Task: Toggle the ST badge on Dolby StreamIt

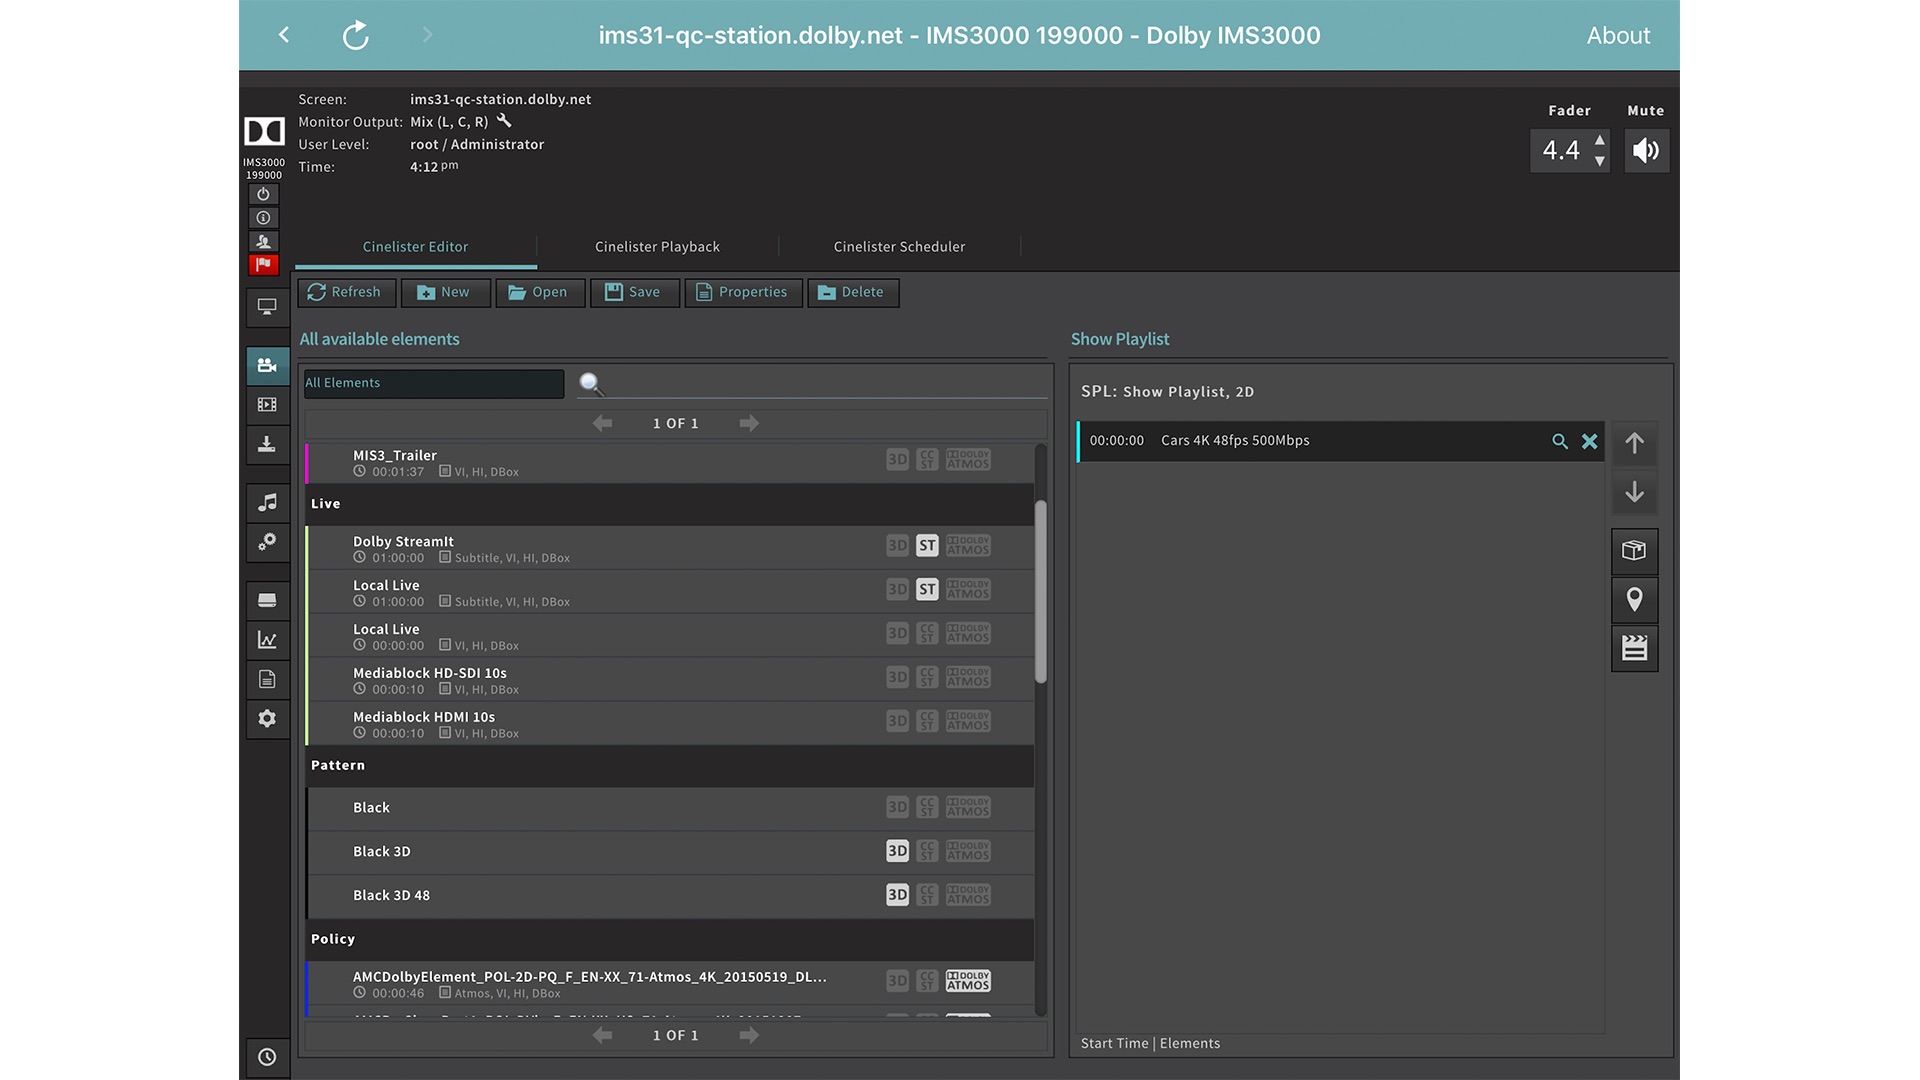Action: [x=926, y=545]
